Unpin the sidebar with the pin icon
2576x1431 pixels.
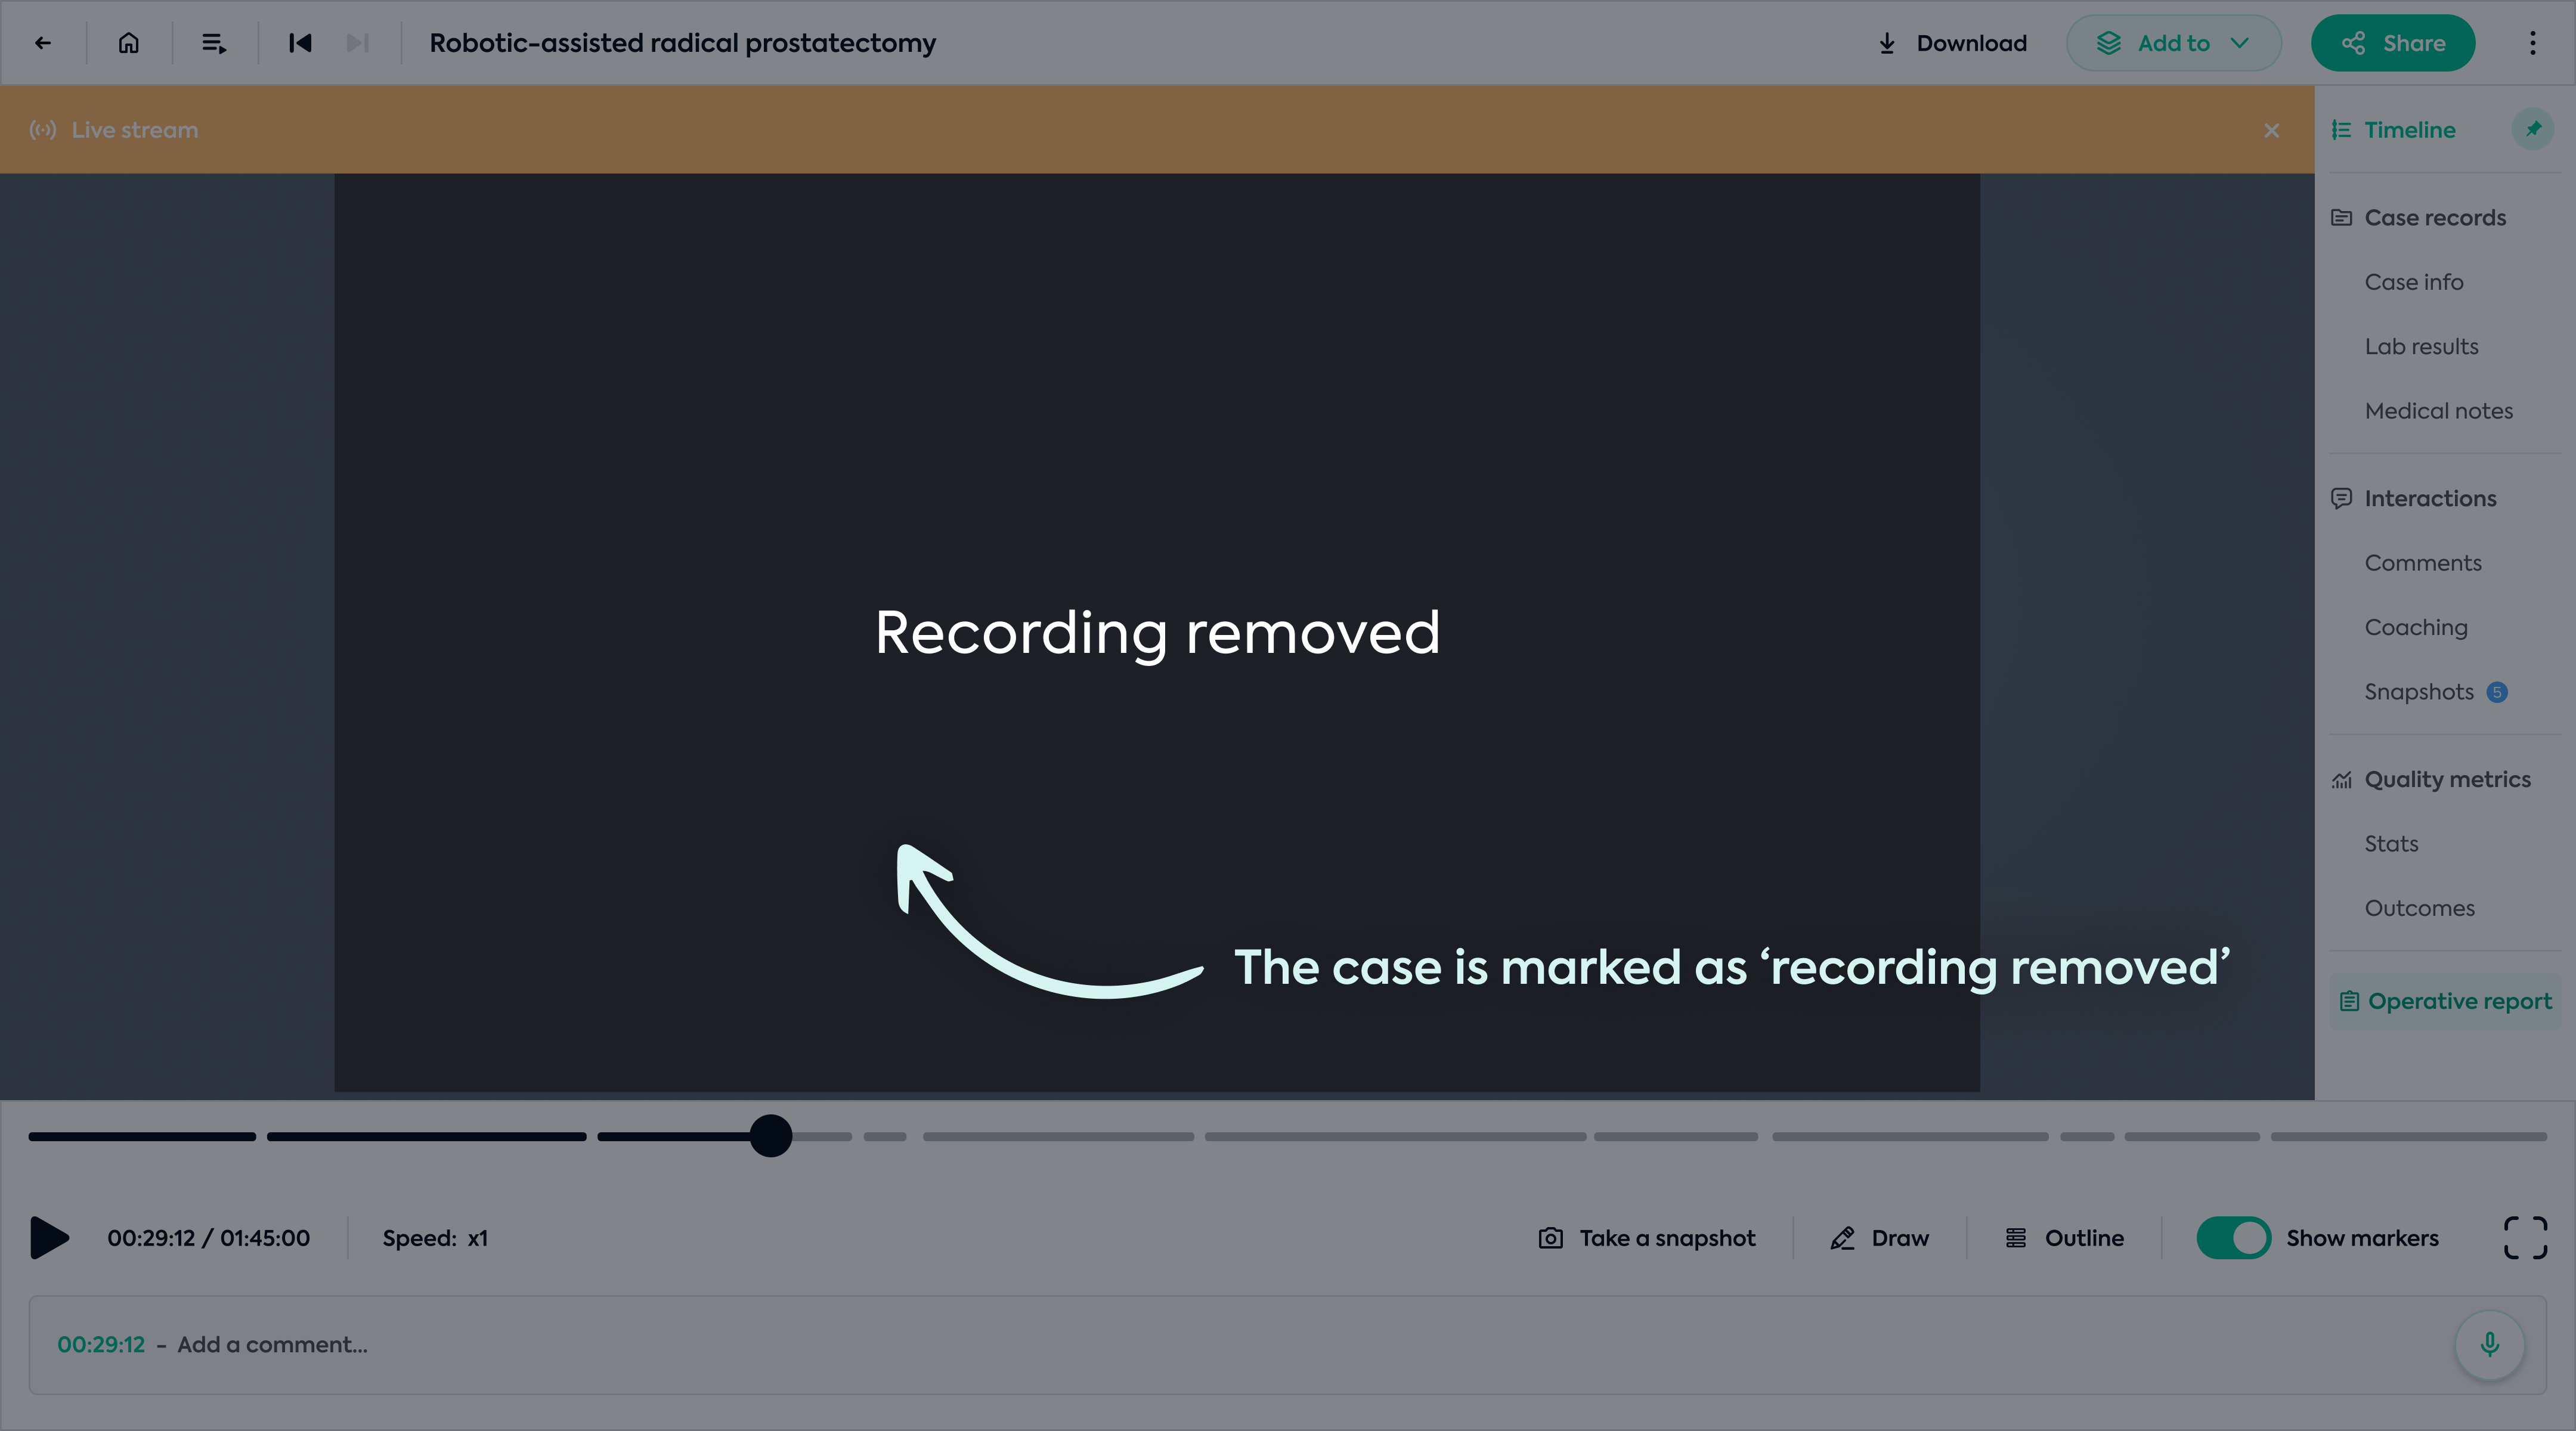pos(2533,129)
